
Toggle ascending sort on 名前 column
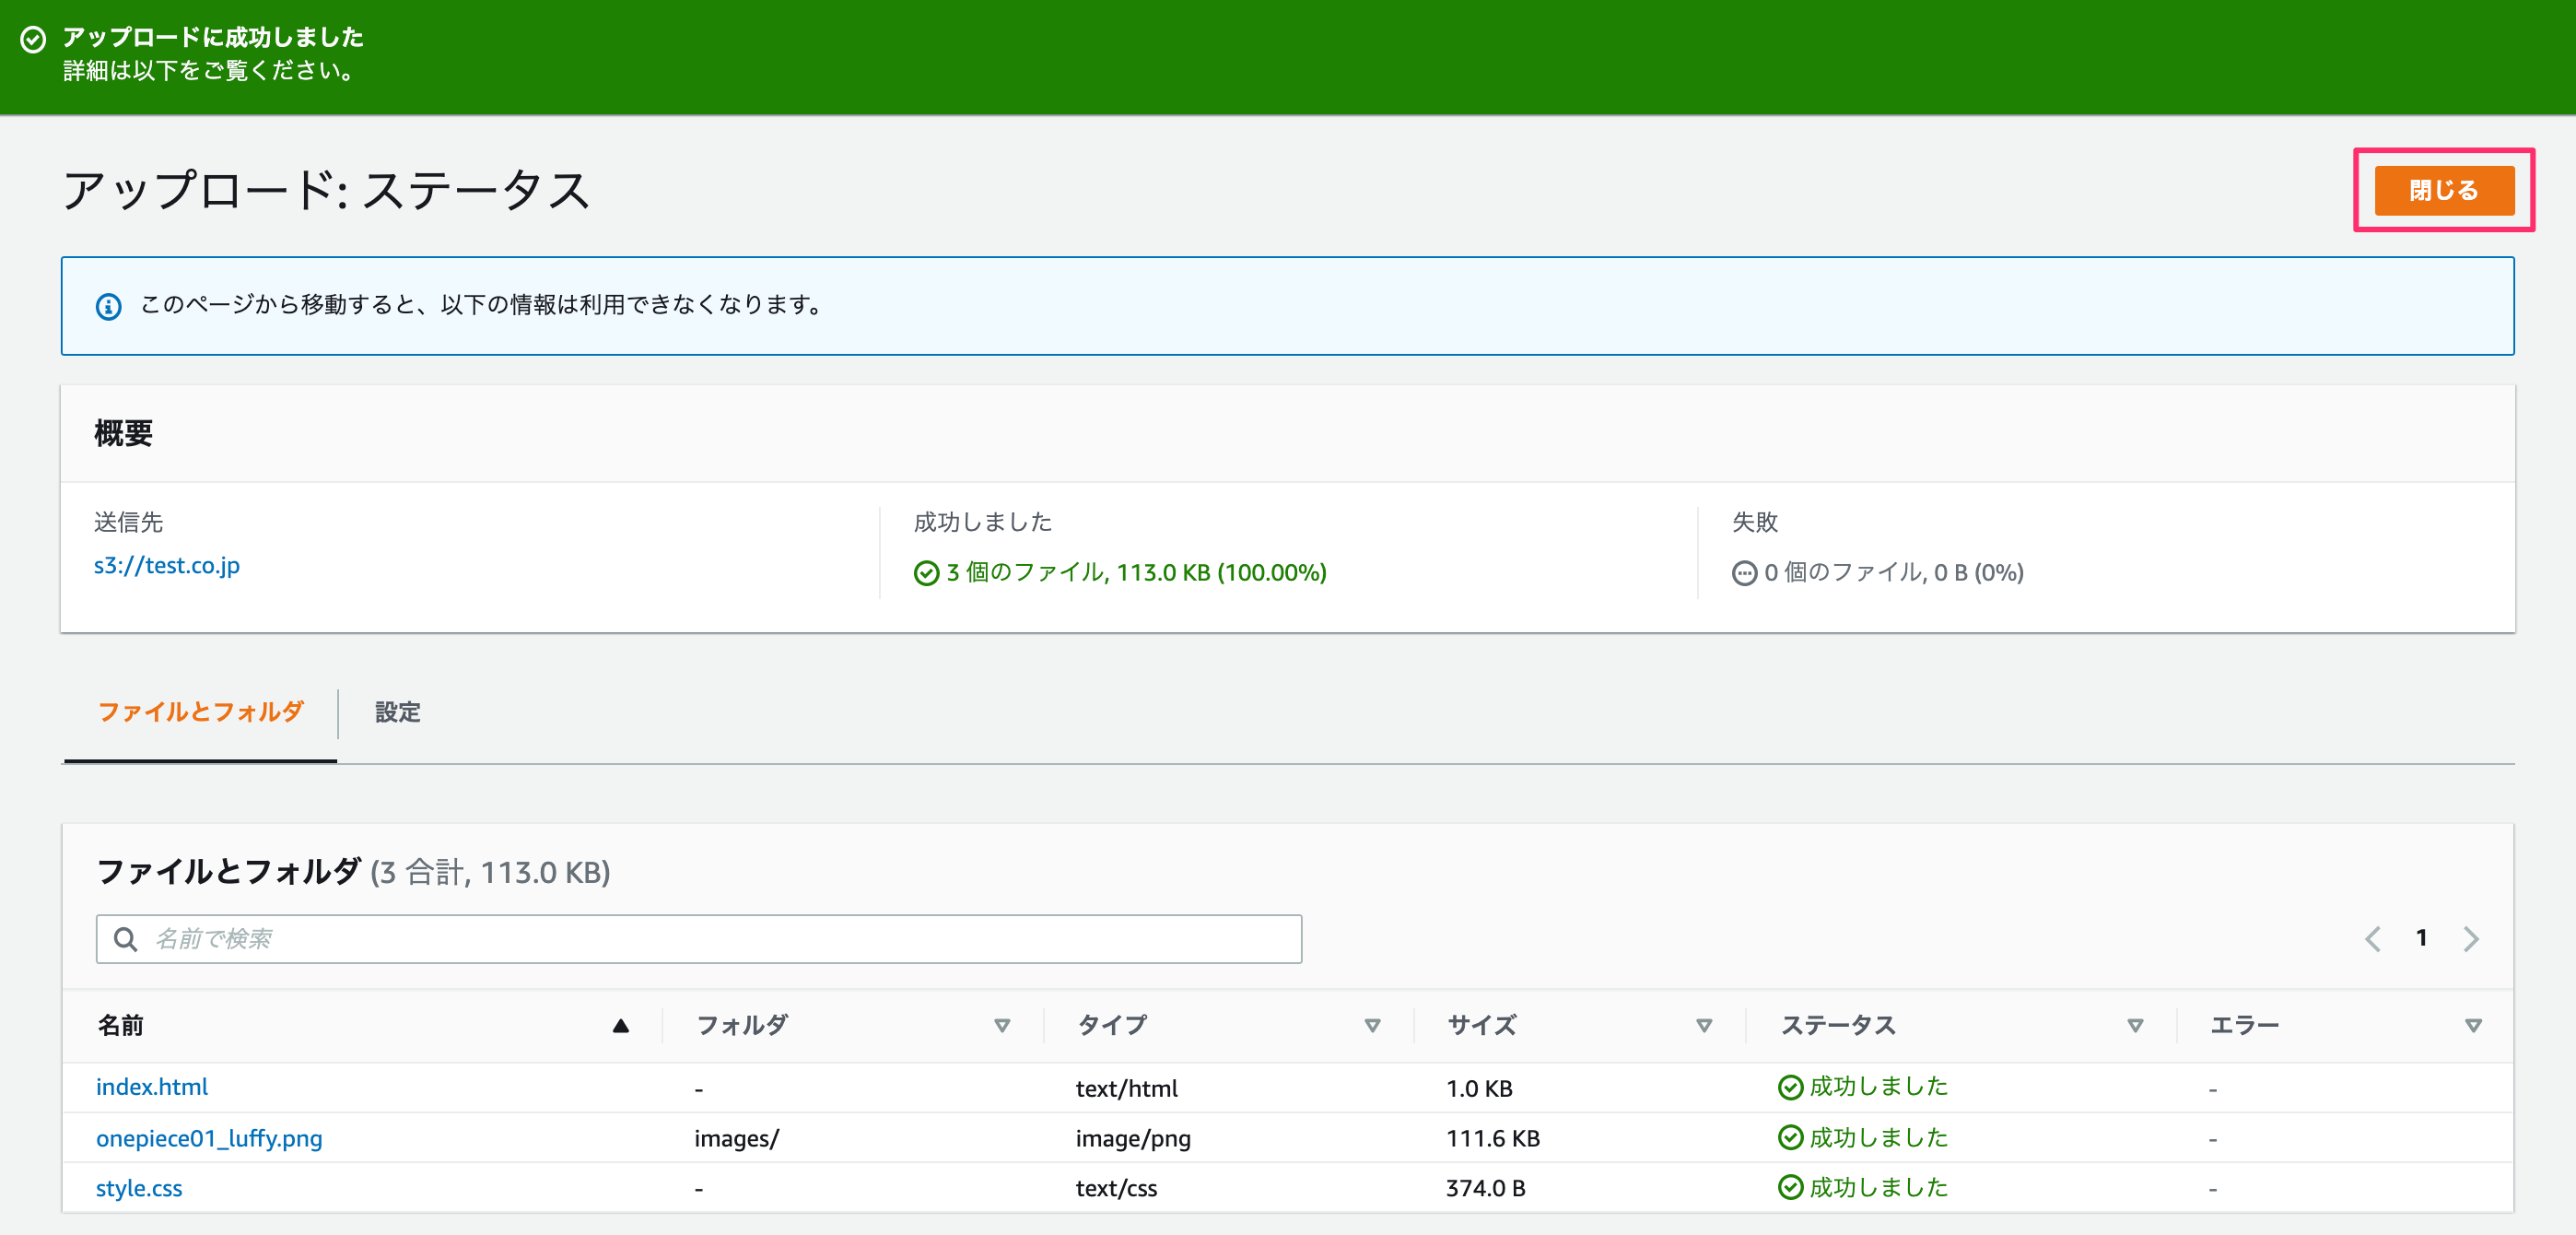tap(620, 1025)
